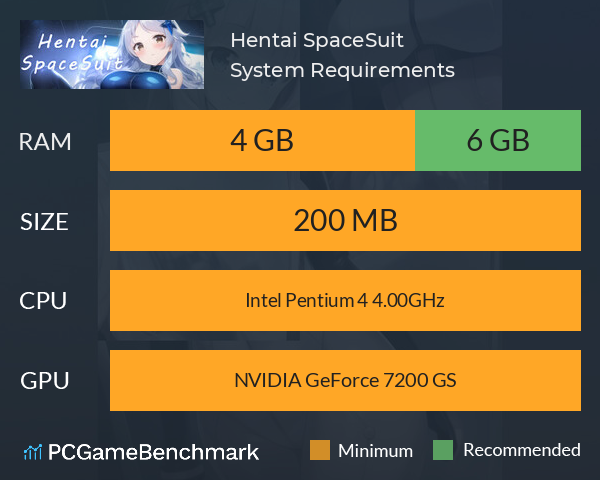
Task: Click the orange Minimum legend swatch
Action: 320,450
